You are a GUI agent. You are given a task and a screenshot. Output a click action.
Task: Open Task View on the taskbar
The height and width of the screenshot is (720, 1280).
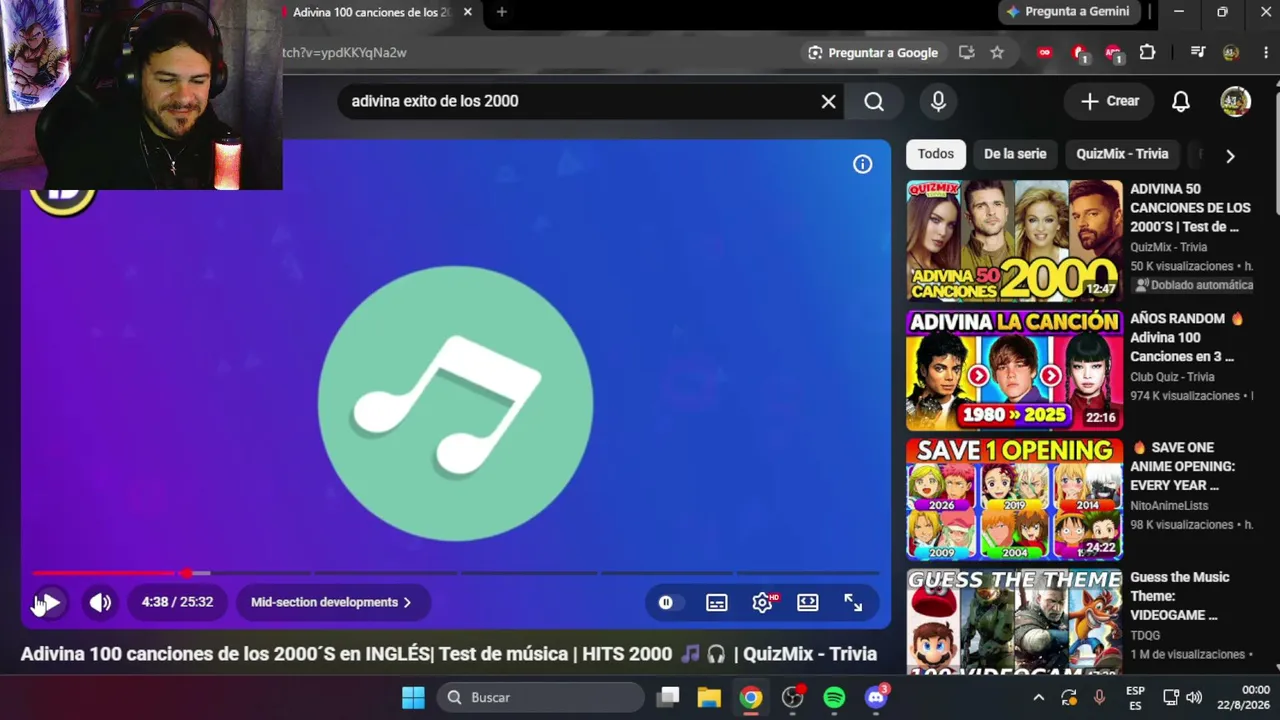tap(668, 697)
